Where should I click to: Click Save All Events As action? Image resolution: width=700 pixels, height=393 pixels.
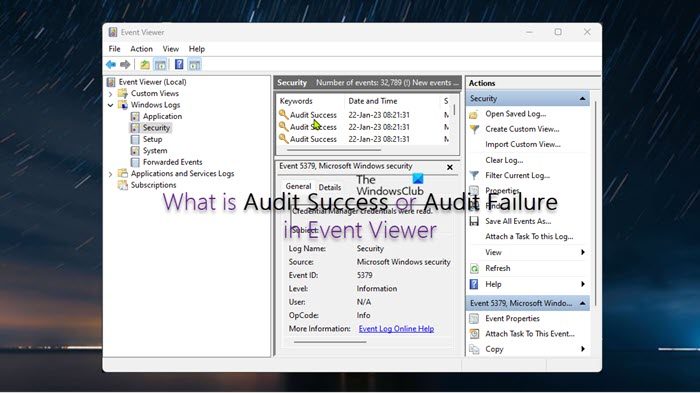tap(518, 222)
